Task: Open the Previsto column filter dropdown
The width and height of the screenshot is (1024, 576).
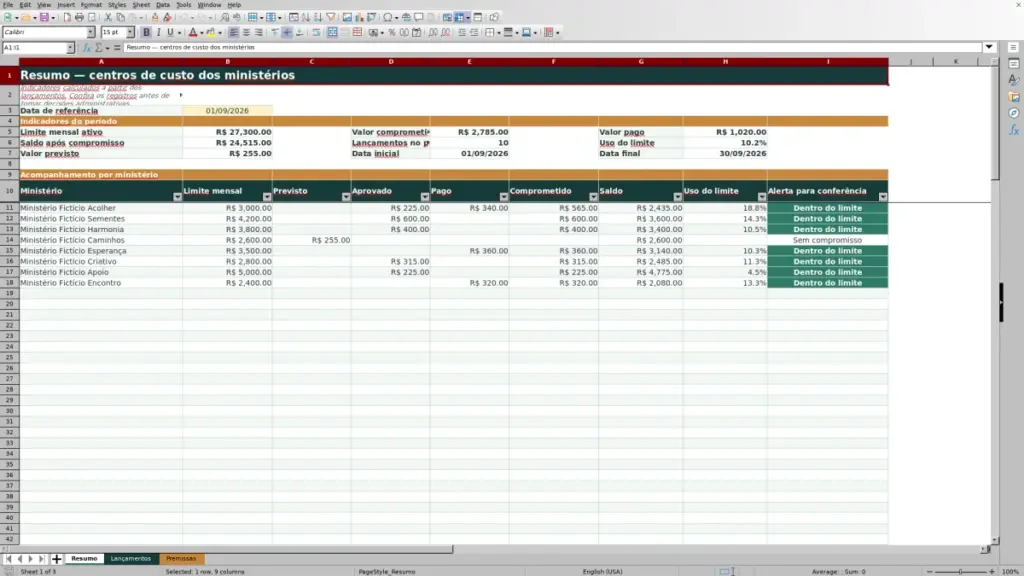Action: pyautogui.click(x=345, y=197)
